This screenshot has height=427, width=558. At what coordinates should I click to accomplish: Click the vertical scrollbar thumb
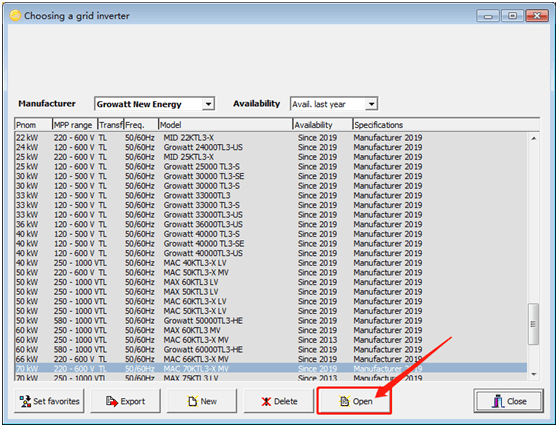pos(533,324)
